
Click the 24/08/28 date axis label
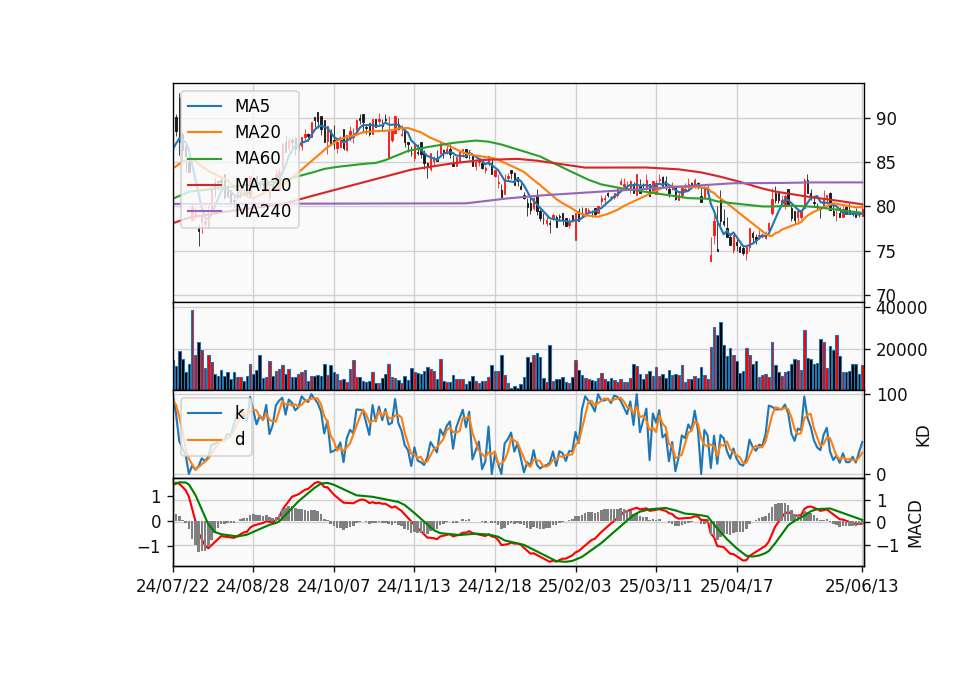tap(253, 586)
